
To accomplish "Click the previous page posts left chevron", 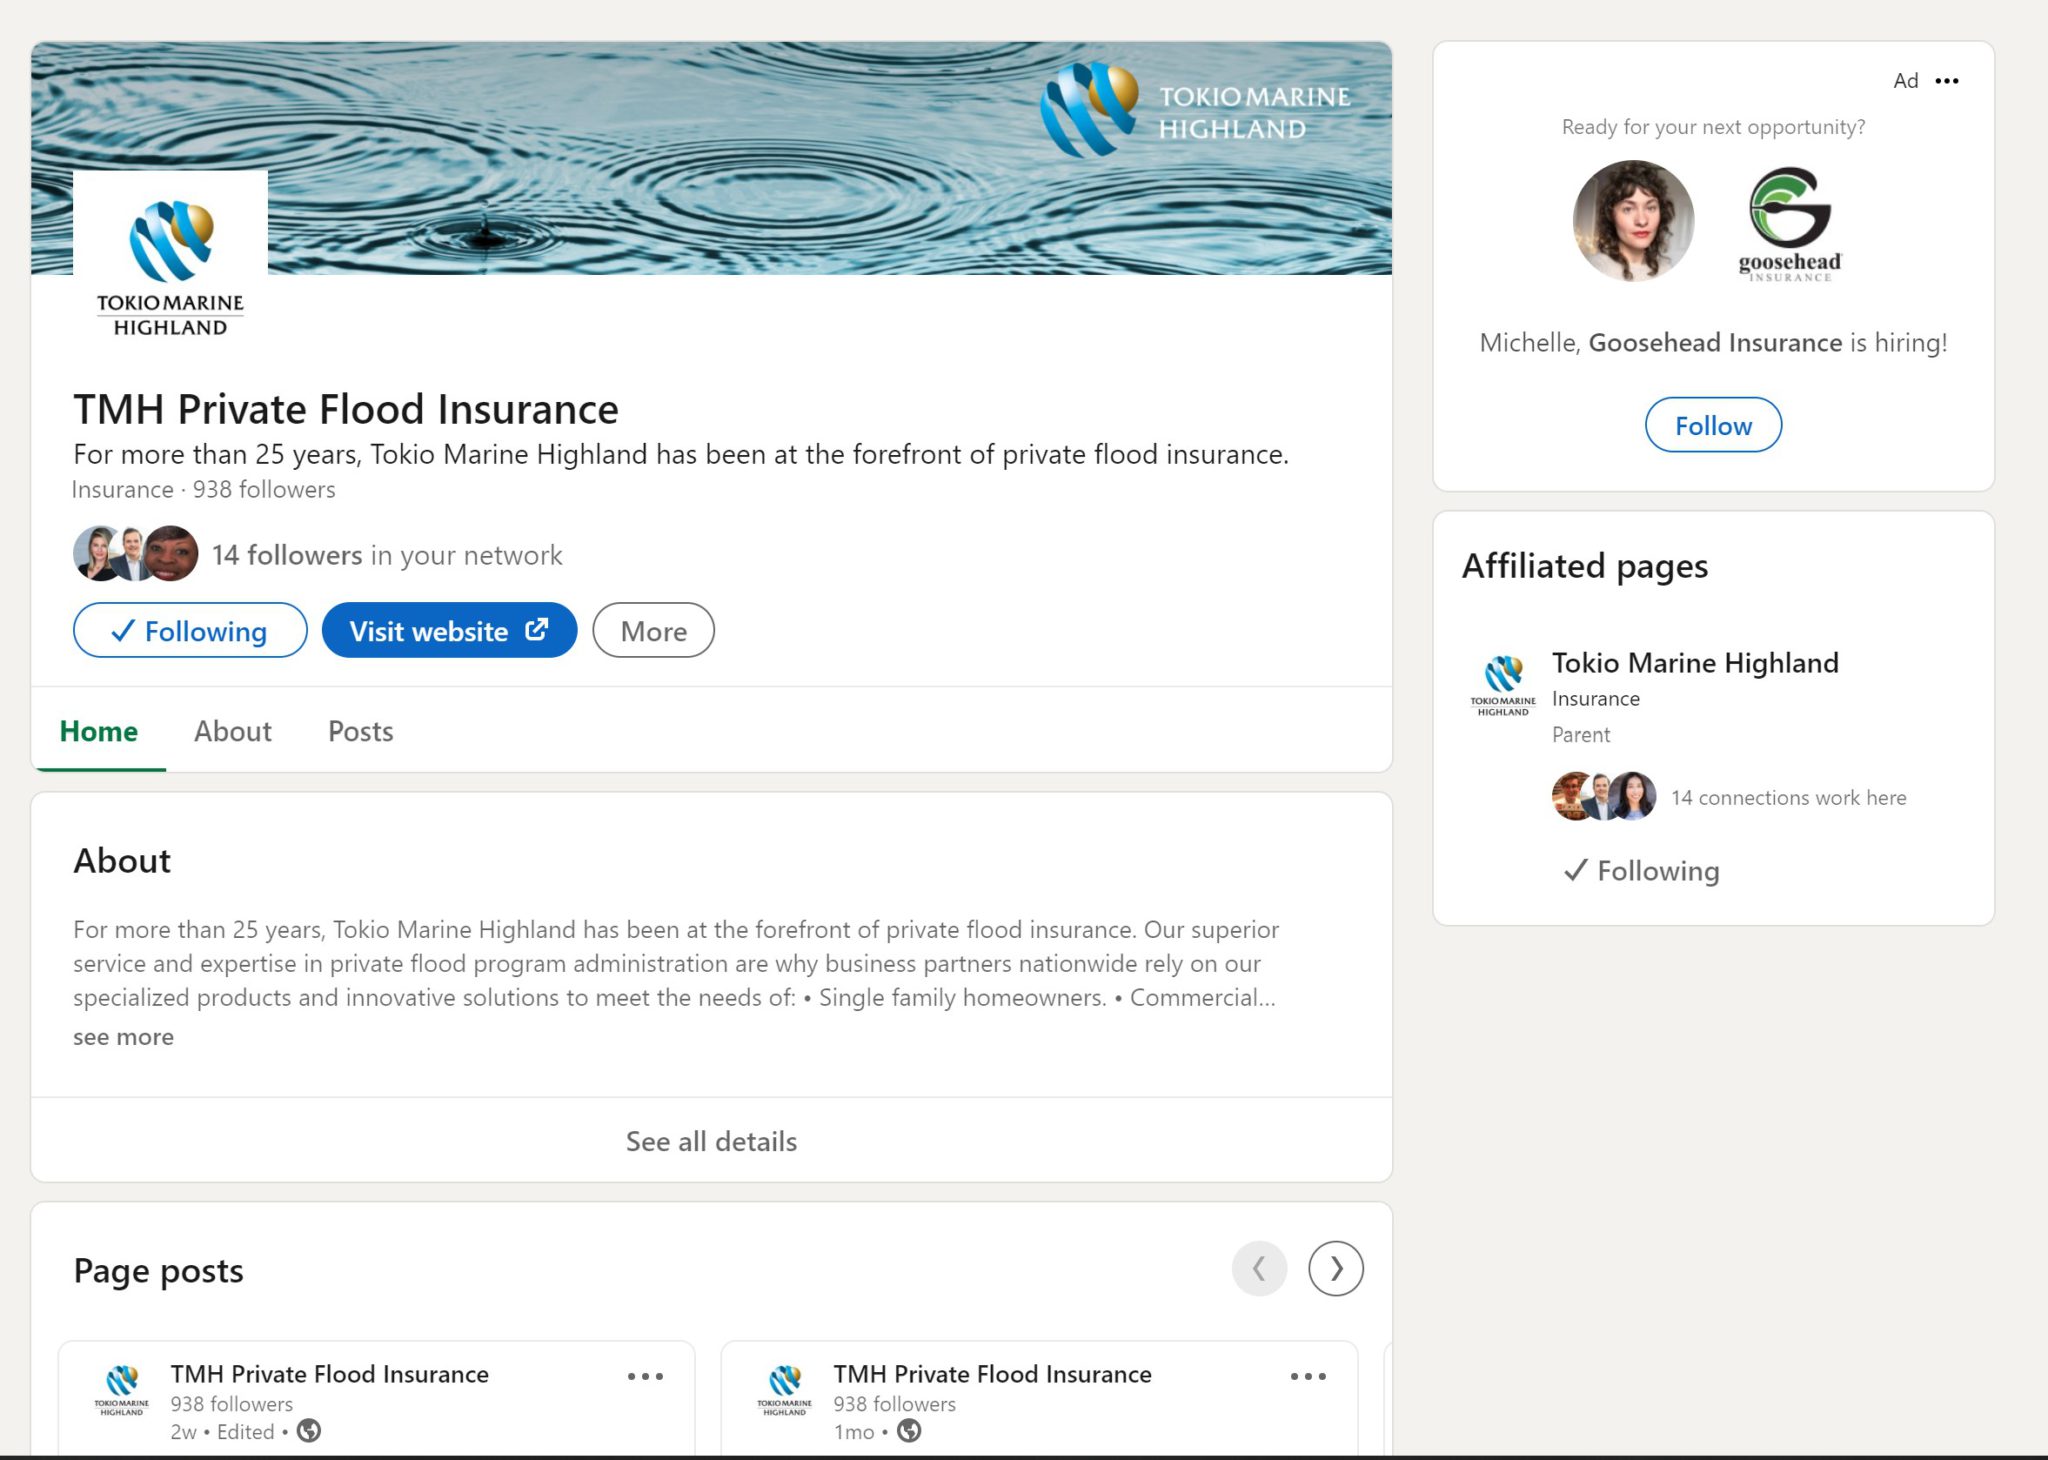I will pos(1259,1269).
